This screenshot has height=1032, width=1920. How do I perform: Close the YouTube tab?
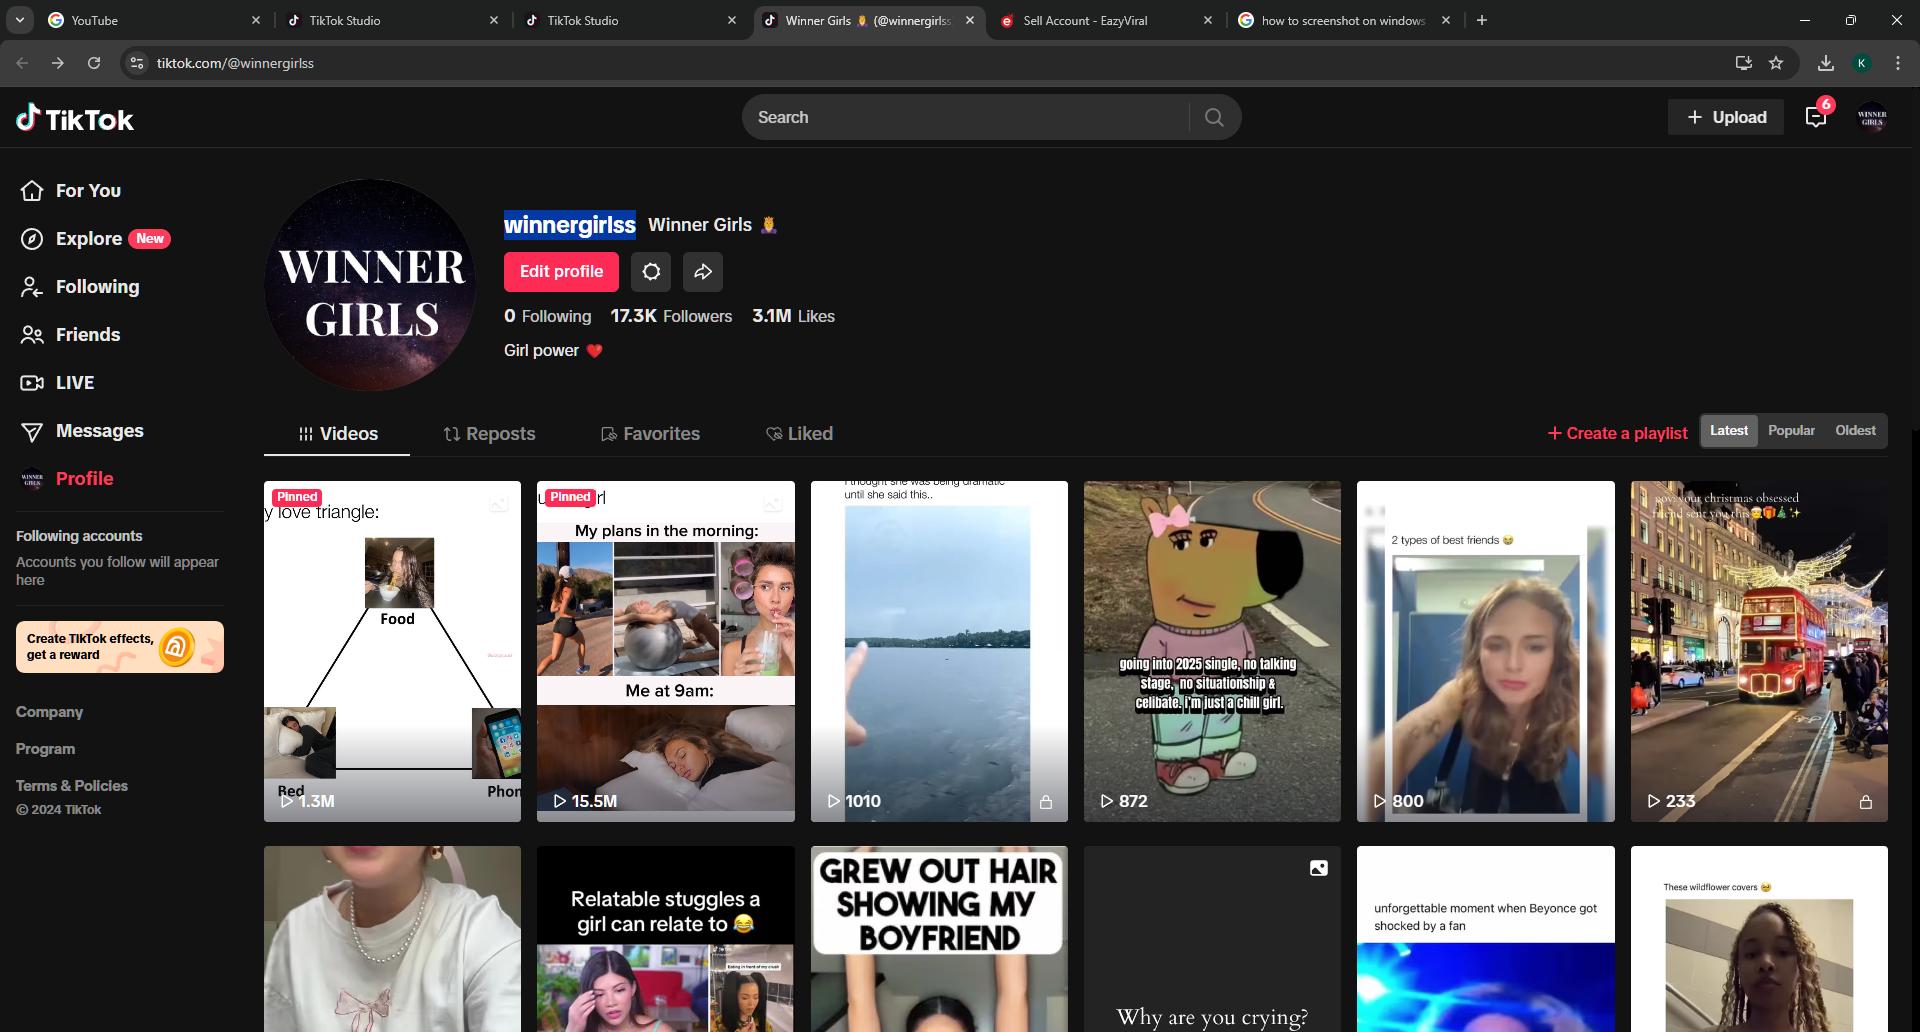click(x=256, y=20)
